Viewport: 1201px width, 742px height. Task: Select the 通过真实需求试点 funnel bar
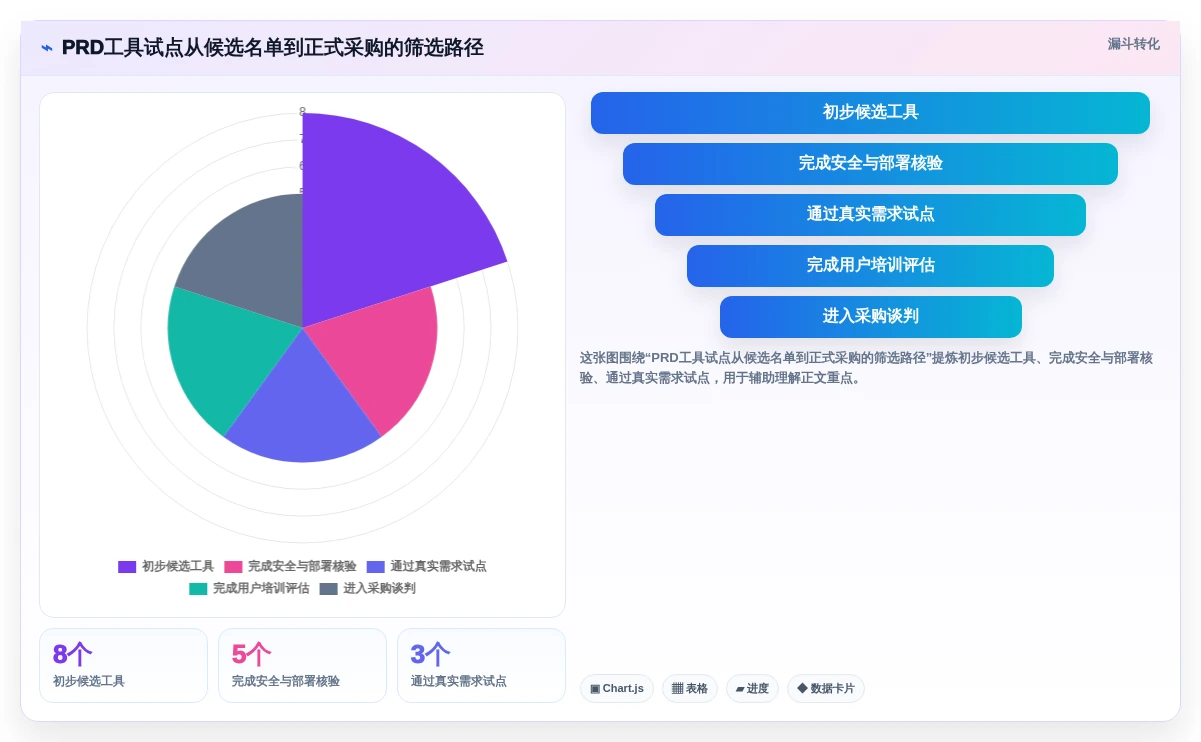[870, 215]
